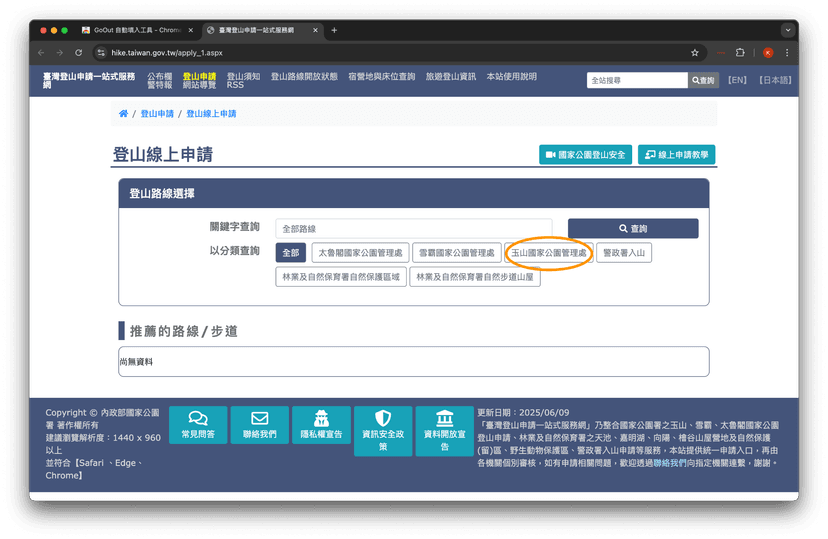Filter by 玉山國家公園管理處
Image resolution: width=828 pixels, height=539 pixels.
549,253
